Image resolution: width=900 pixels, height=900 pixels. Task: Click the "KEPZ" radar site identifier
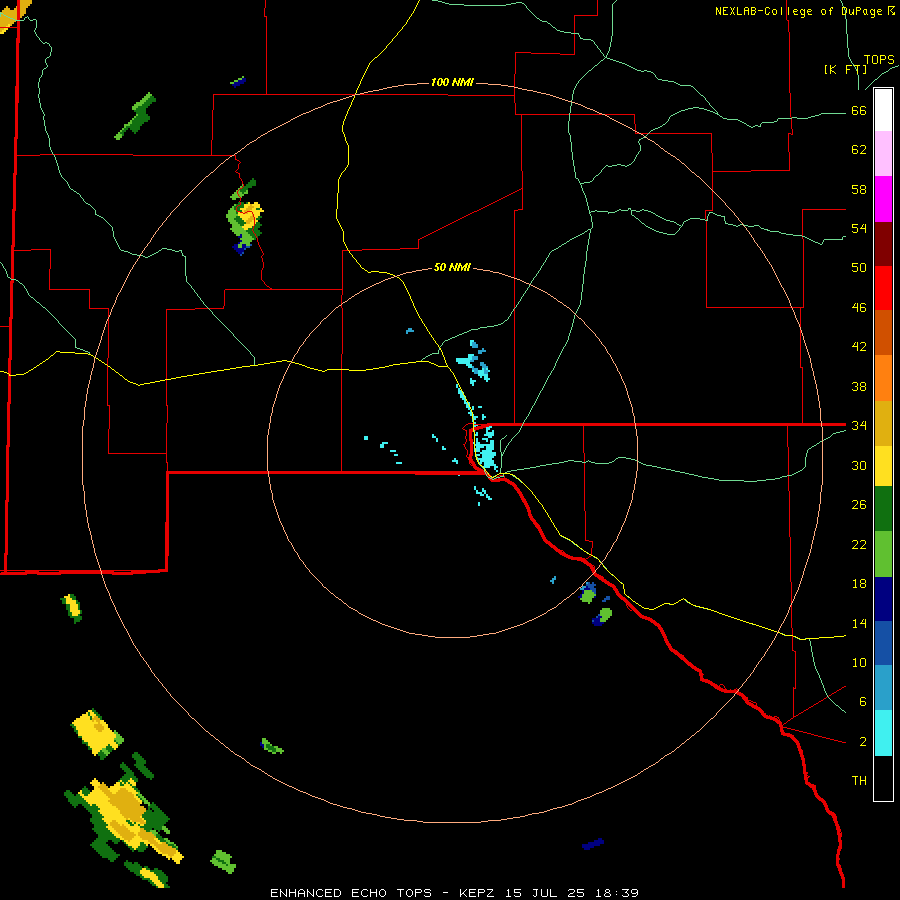[x=476, y=893]
